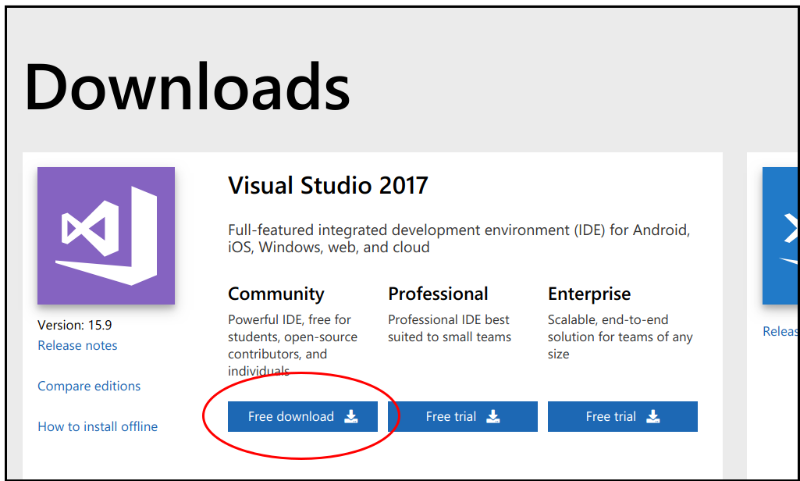
Task: Start the Professional Free trial
Action: pyautogui.click(x=462, y=417)
